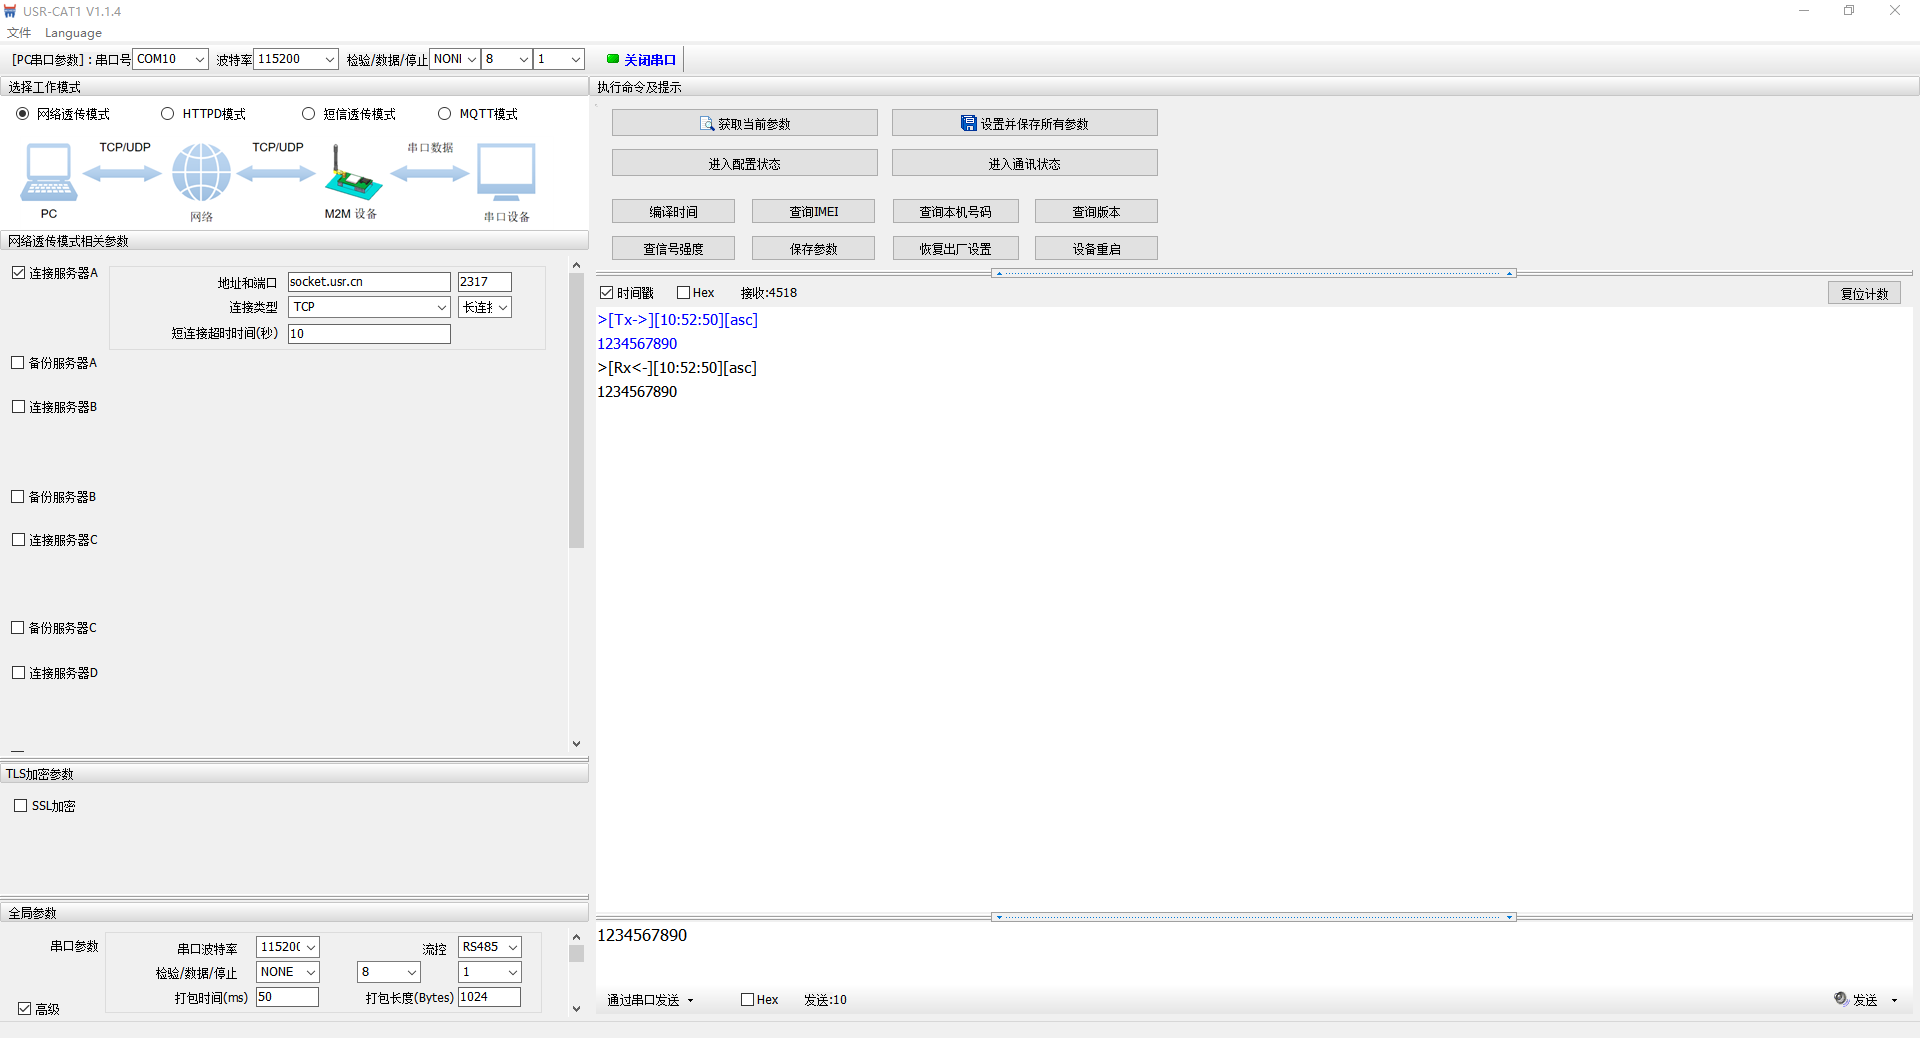
Task: Click the send icon at bottom right
Action: click(1841, 999)
